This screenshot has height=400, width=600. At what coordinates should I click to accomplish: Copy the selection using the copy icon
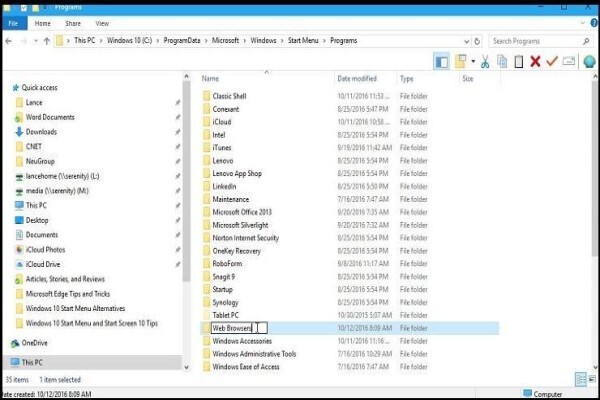click(x=502, y=61)
